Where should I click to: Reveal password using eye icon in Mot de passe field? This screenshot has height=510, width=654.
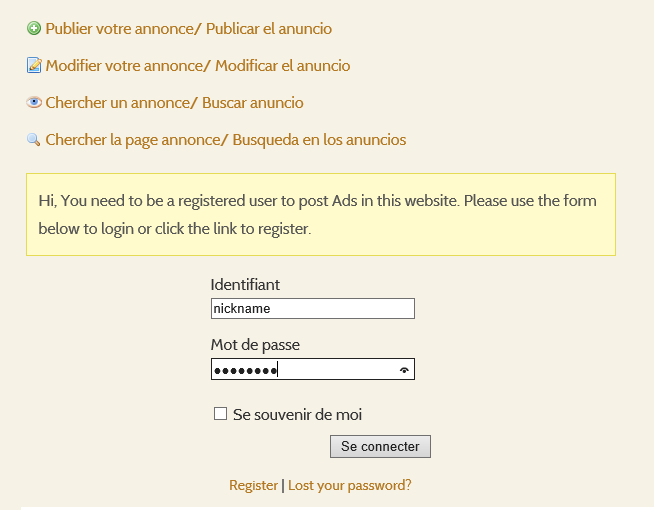coord(404,370)
